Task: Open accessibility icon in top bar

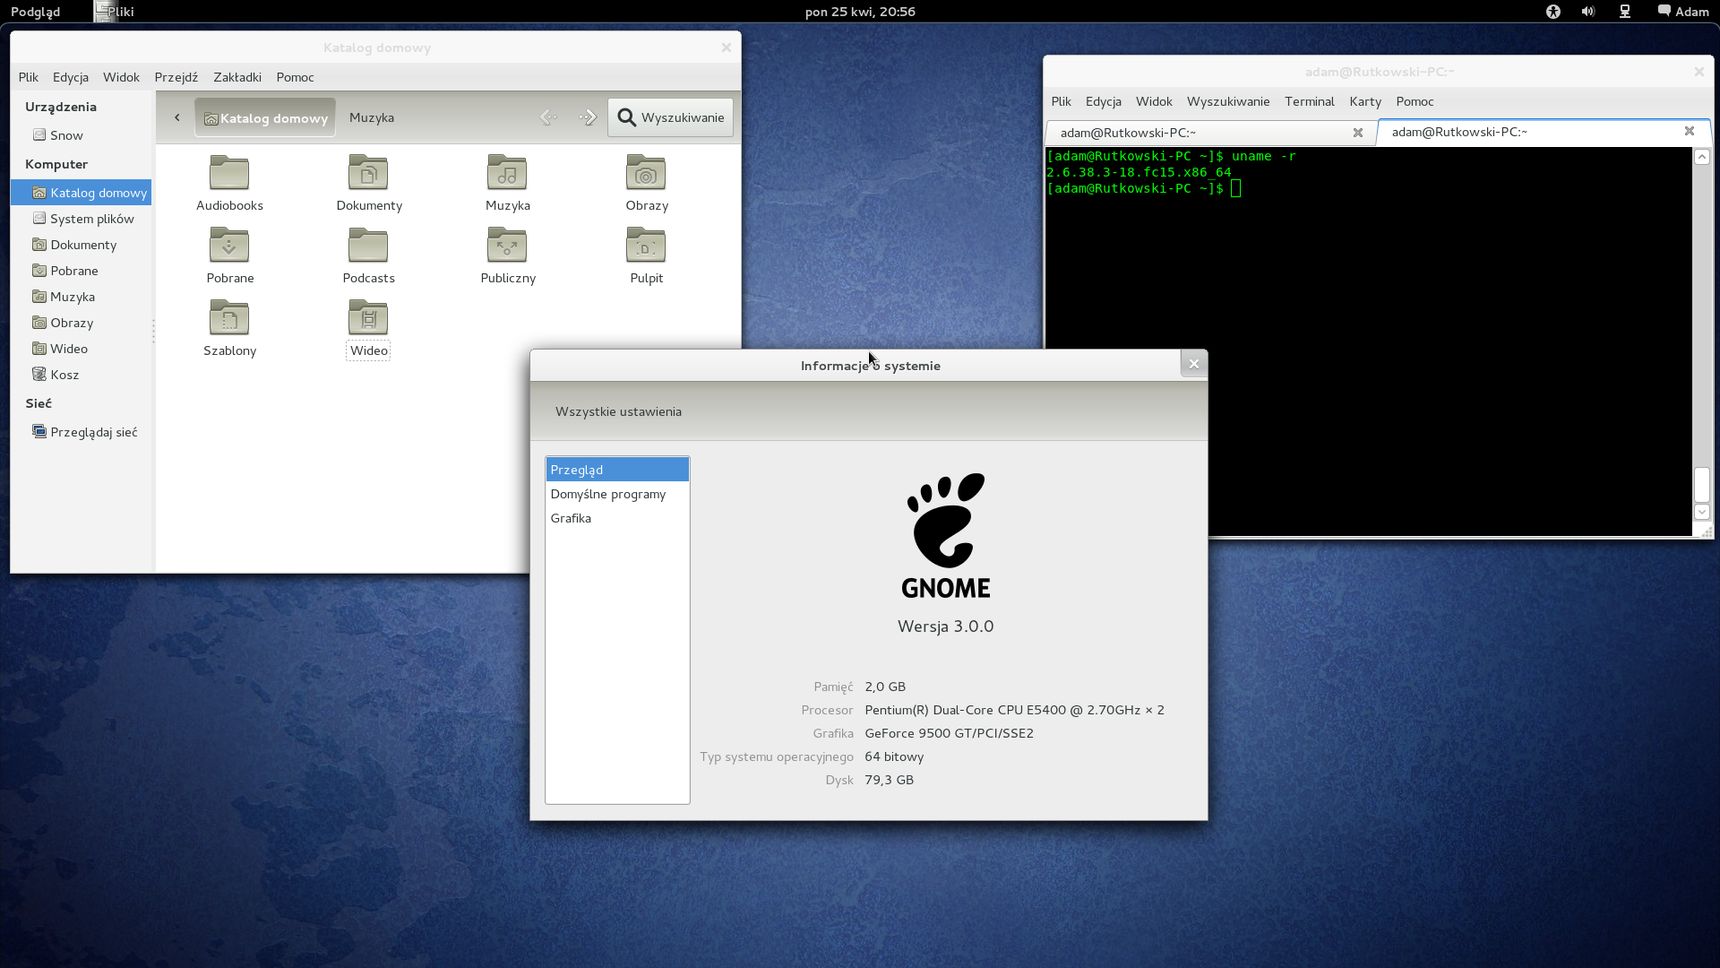Action: 1553,11
